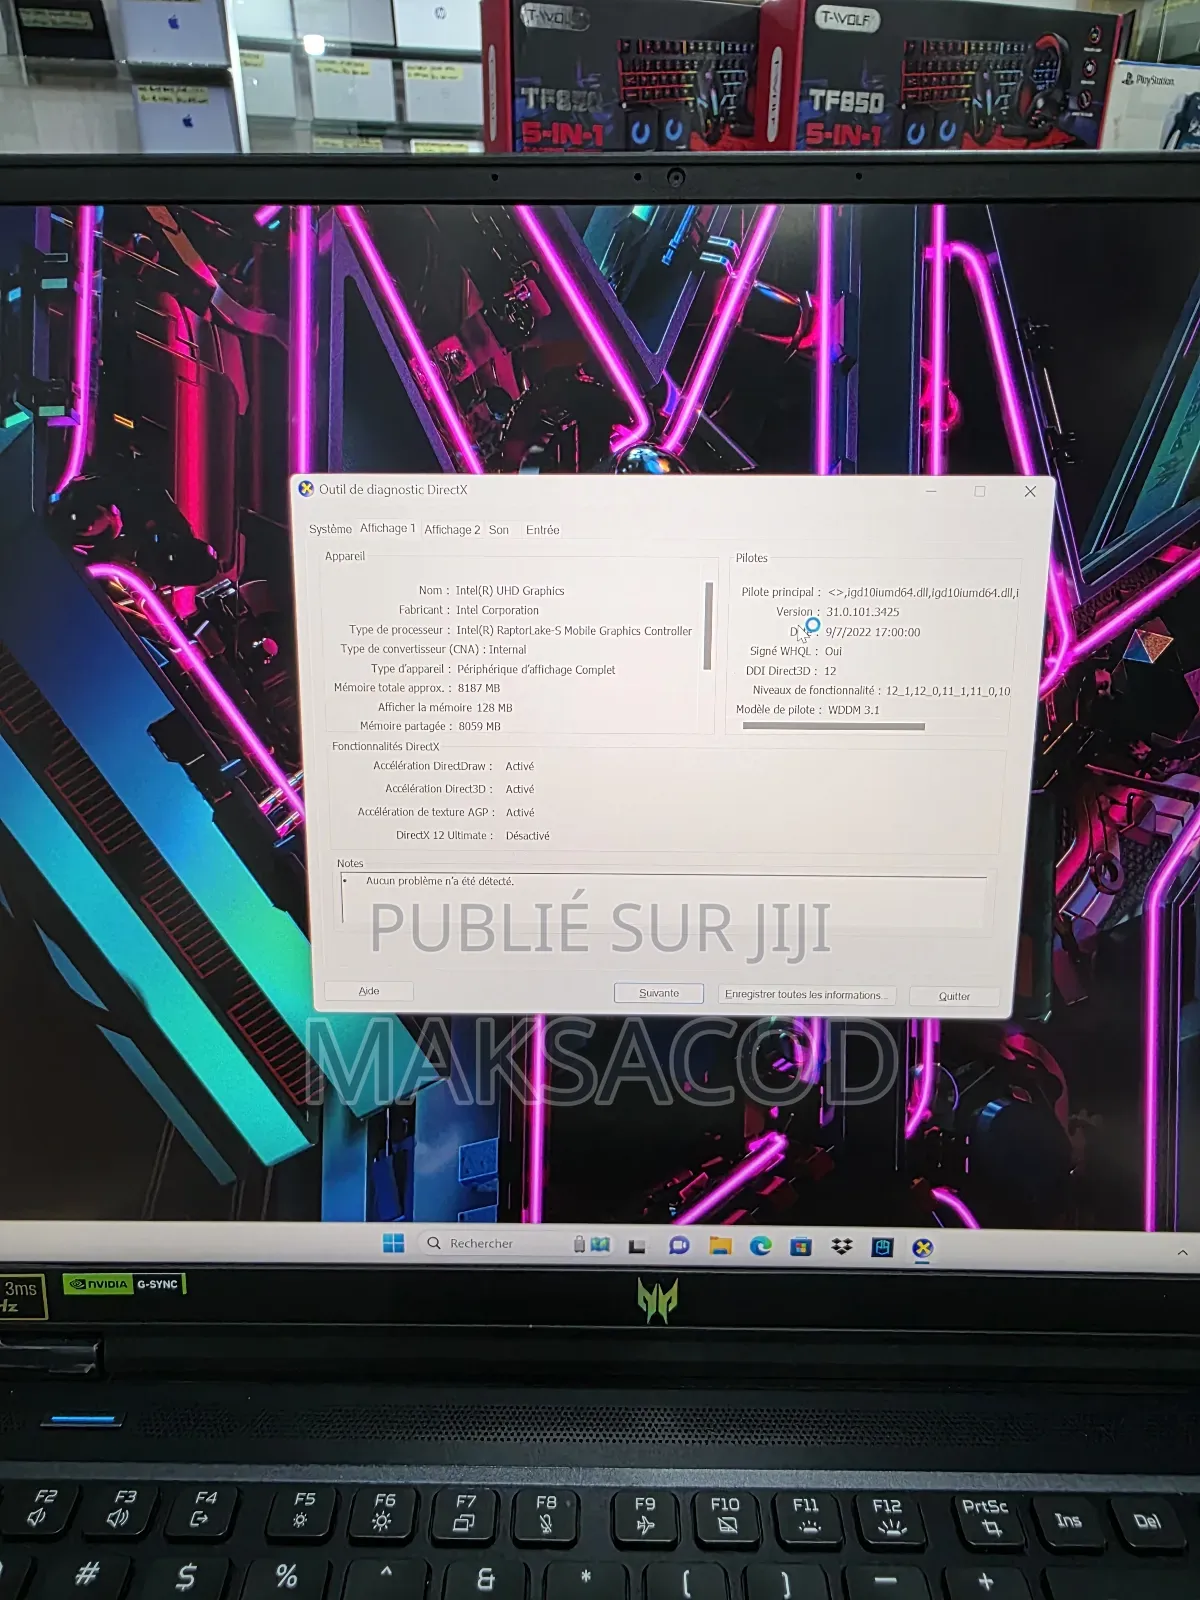The image size is (1200, 1600).
Task: Click the DirectX icon in the title bar
Action: tap(307, 489)
